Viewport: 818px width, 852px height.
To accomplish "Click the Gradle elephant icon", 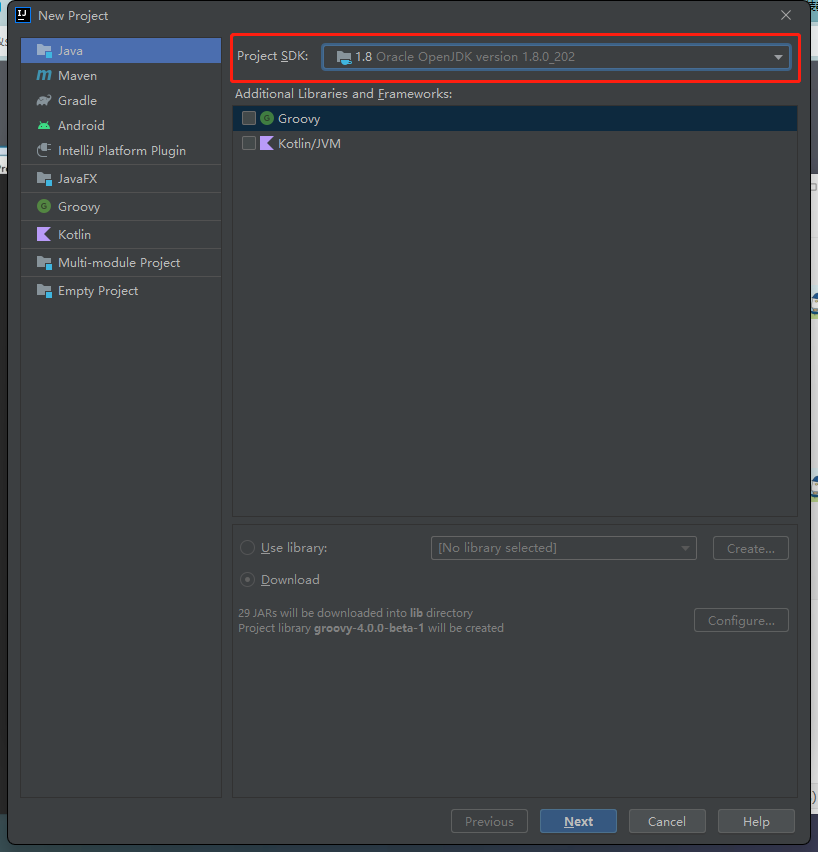I will click(x=44, y=101).
